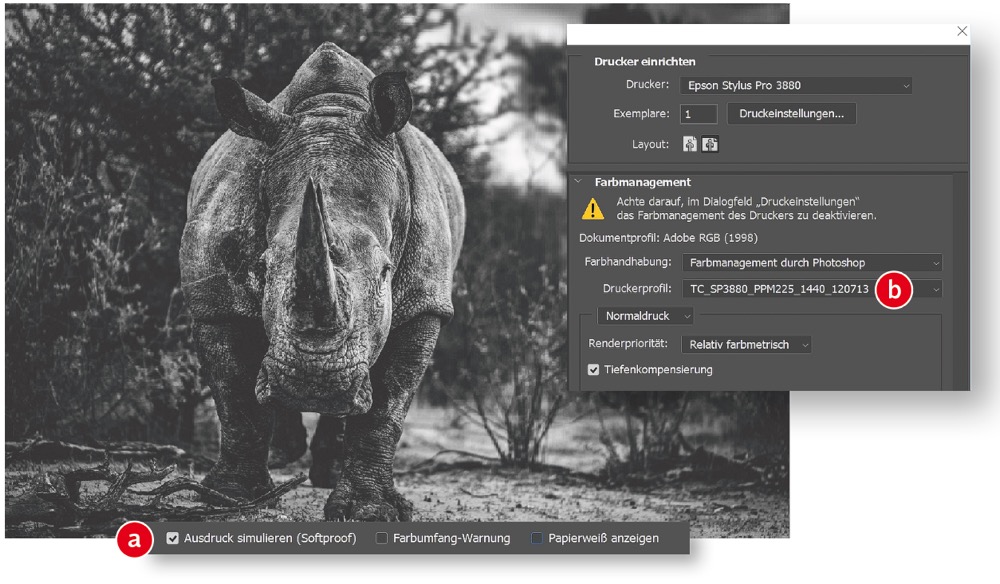Click the dialog's vertical scrollbar

tap(961, 280)
